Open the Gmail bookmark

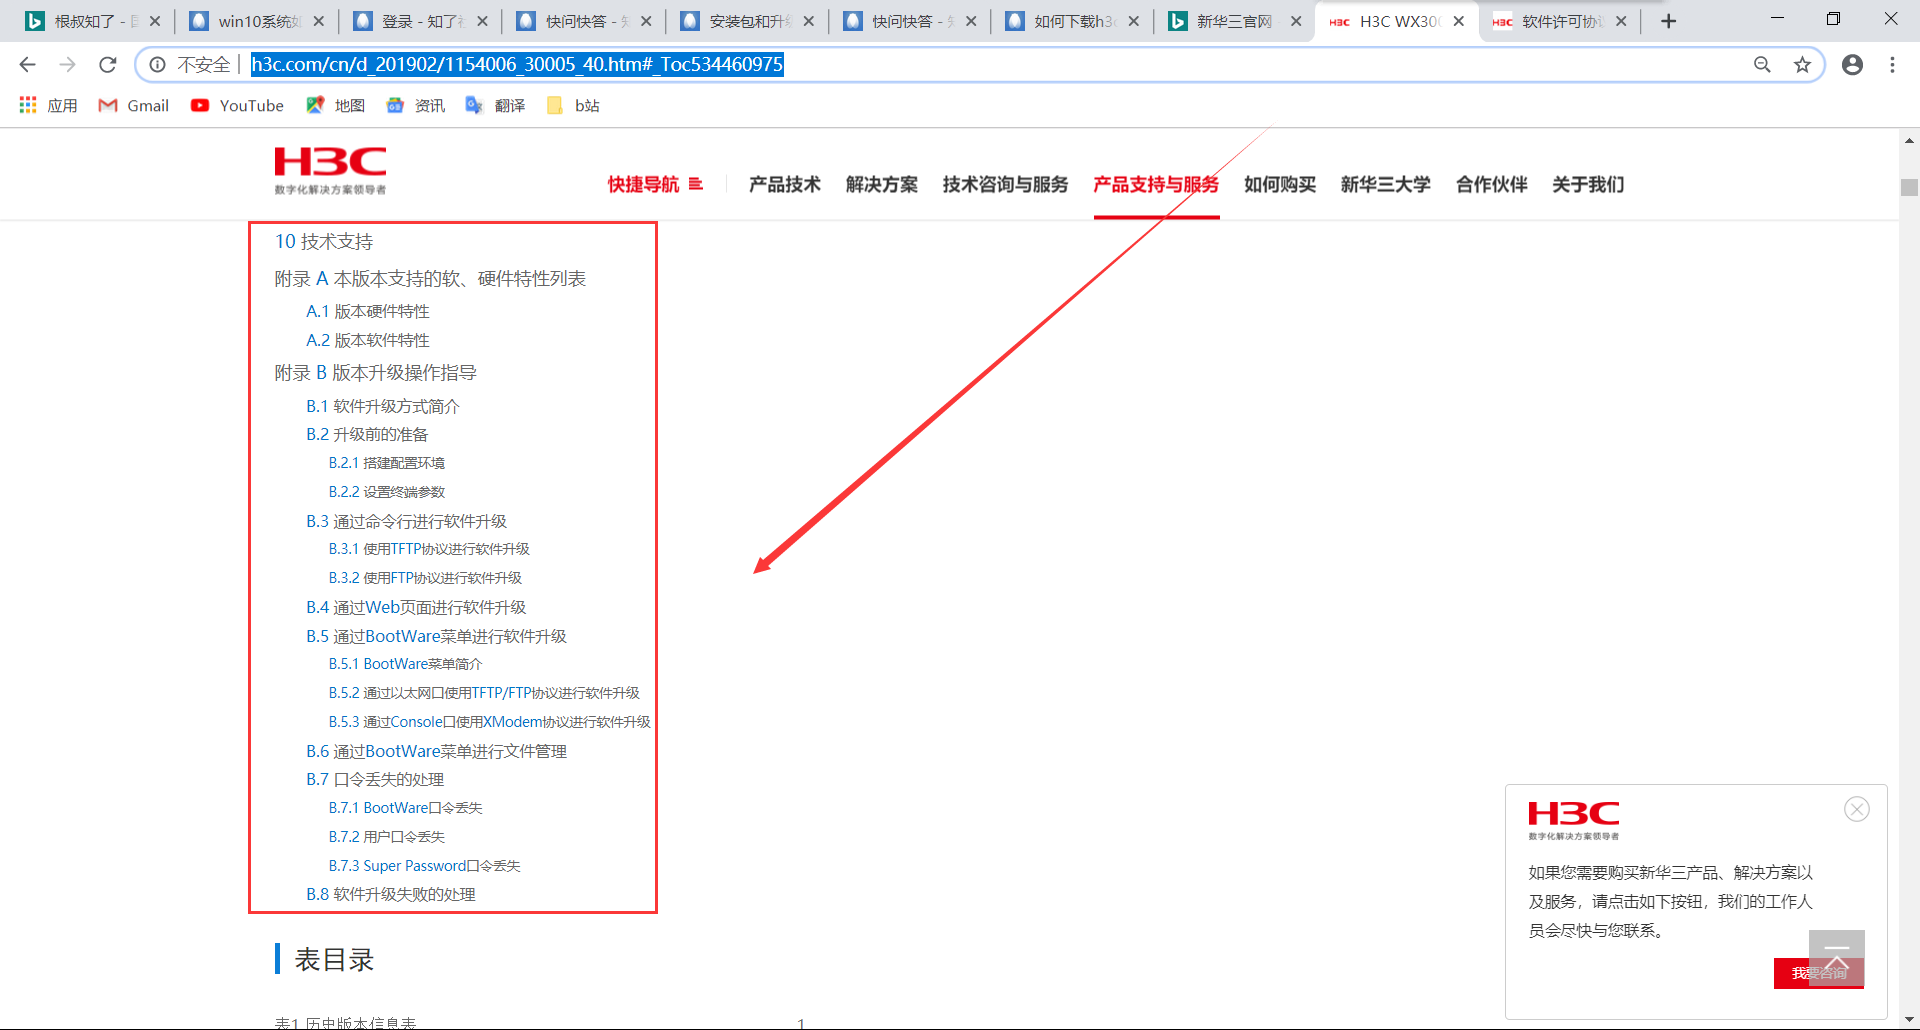[134, 105]
